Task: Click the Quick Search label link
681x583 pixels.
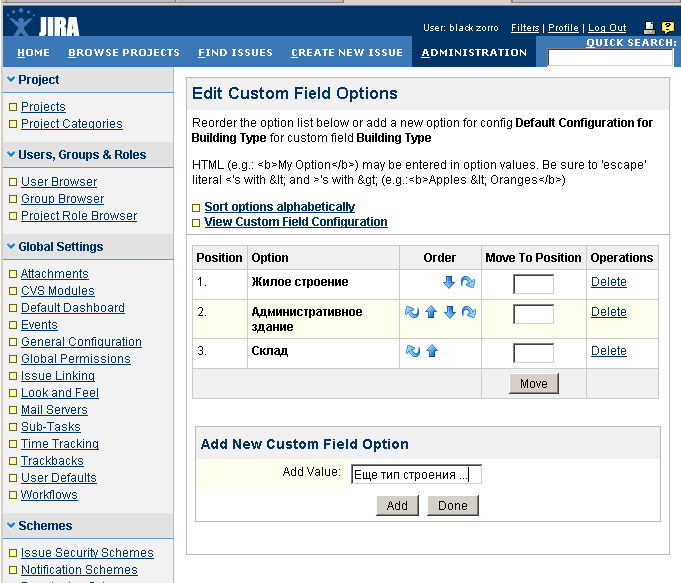Action: tap(631, 43)
